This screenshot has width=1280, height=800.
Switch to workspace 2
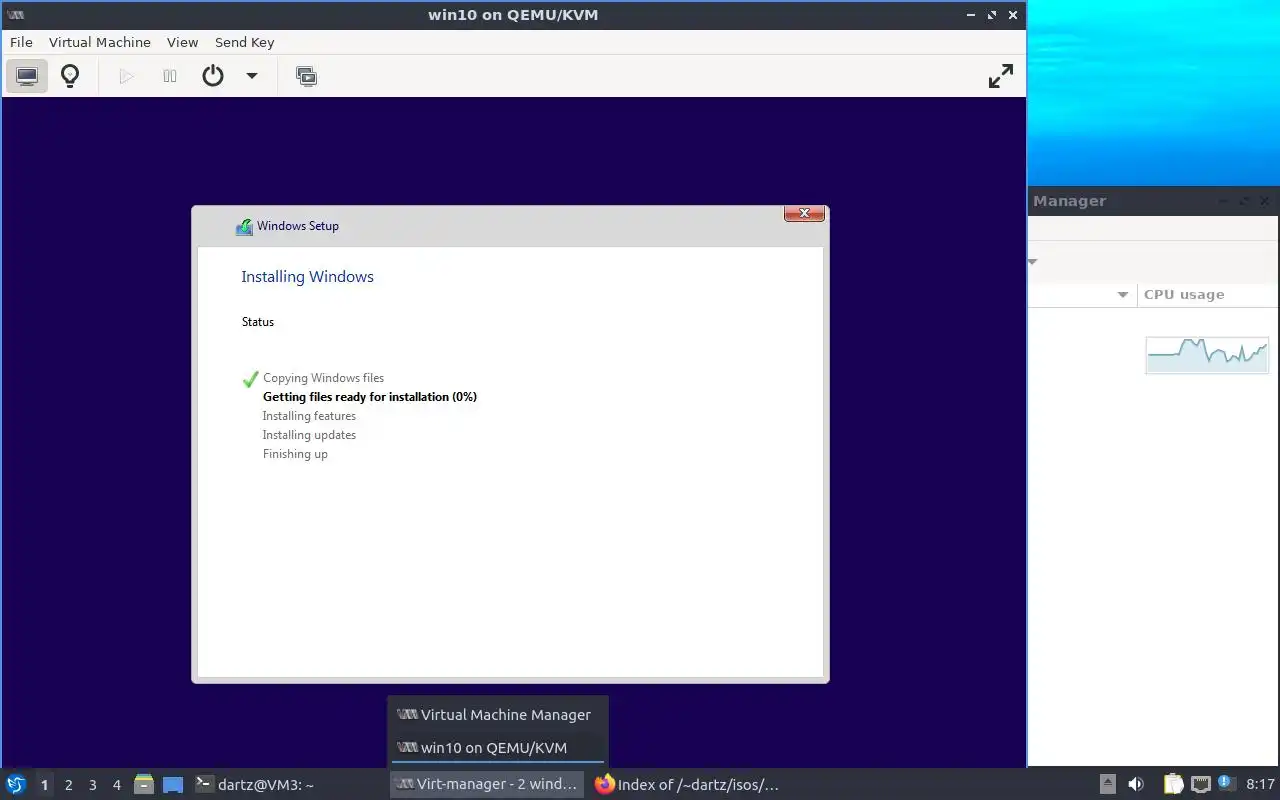coord(69,785)
